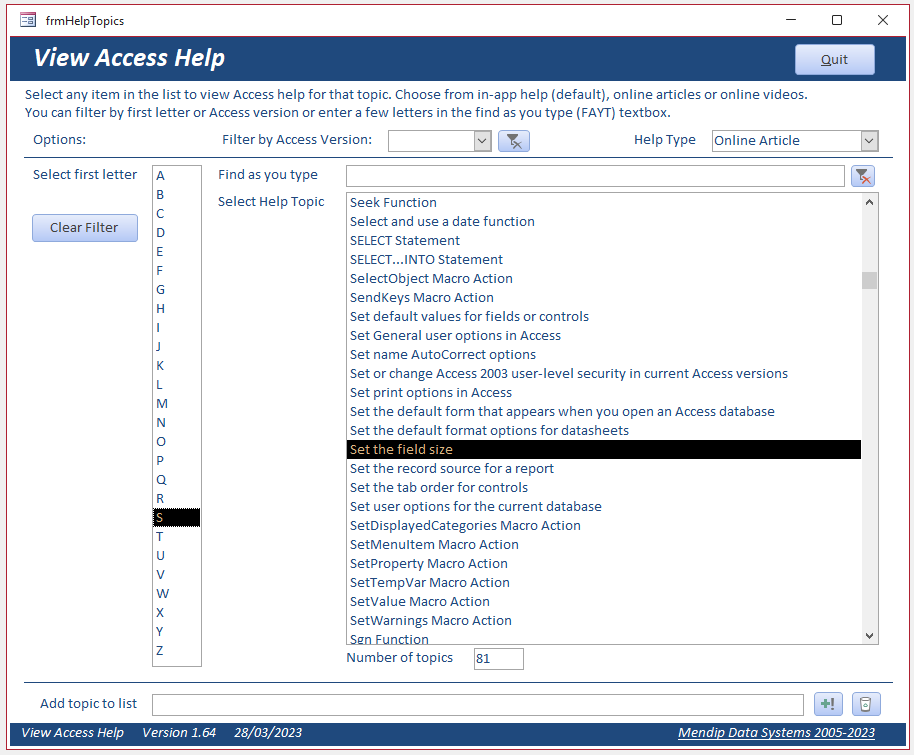Select 'SelectObject Macro Action' topic
914x755 pixels.
604,279
